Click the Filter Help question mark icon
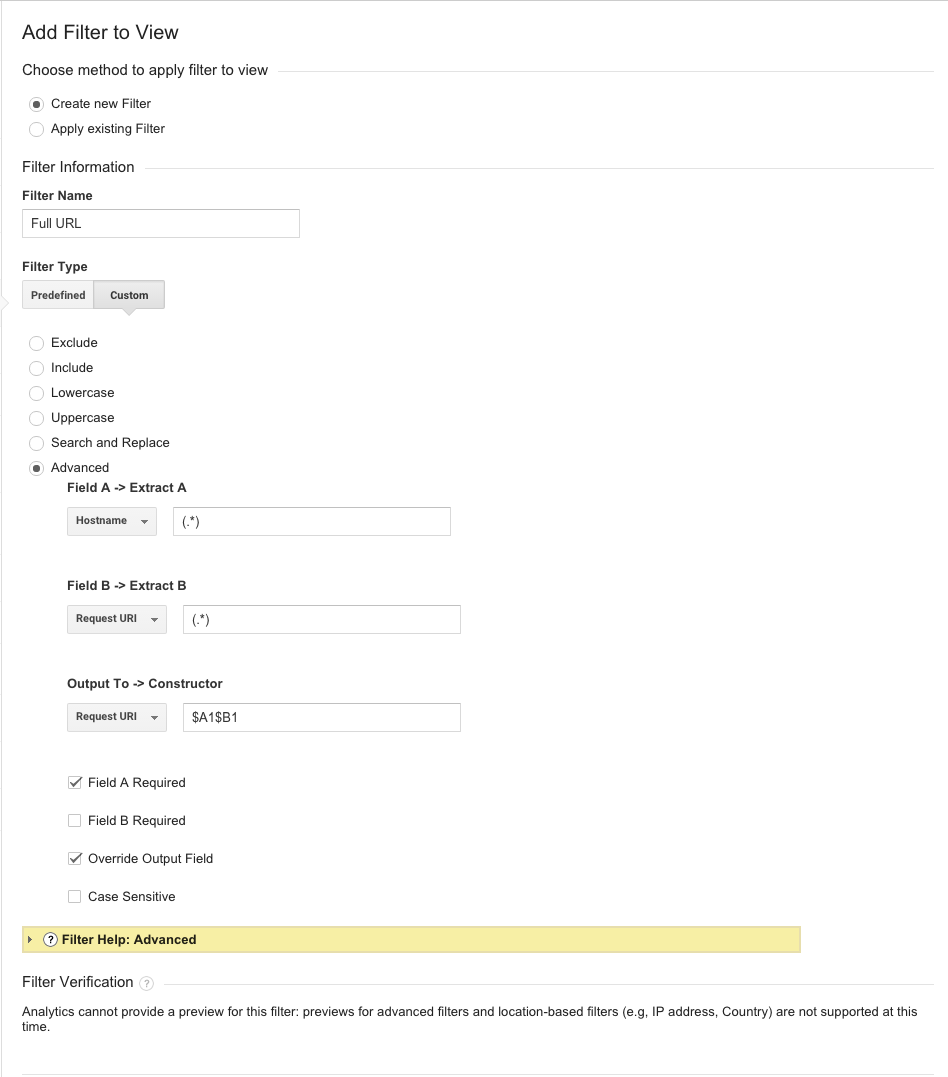The width and height of the screenshot is (948, 1077). [51, 940]
